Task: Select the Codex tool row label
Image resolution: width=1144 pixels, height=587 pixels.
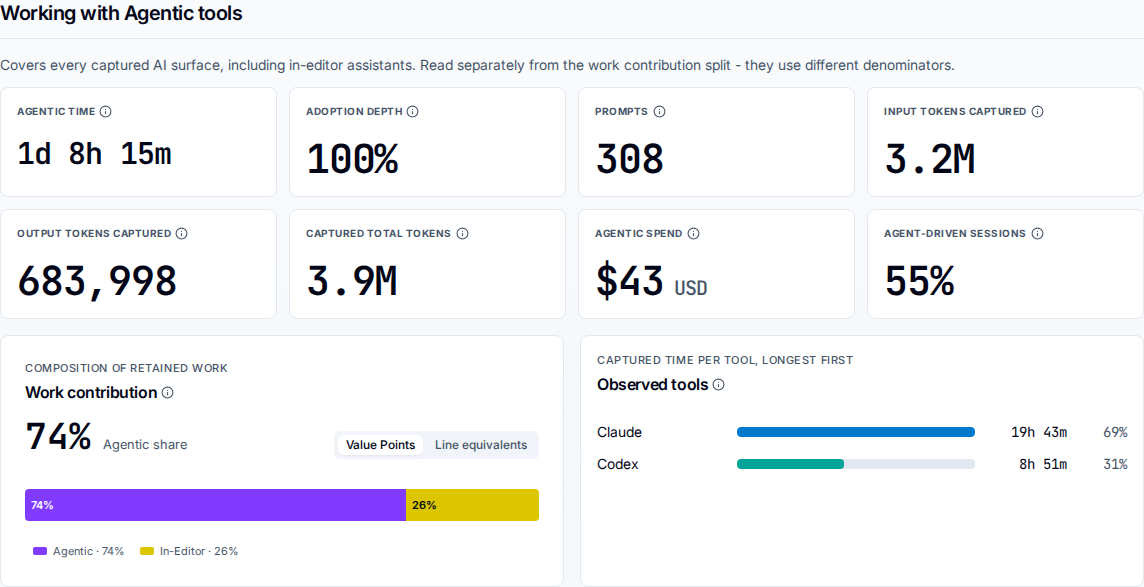Action: tap(617, 464)
